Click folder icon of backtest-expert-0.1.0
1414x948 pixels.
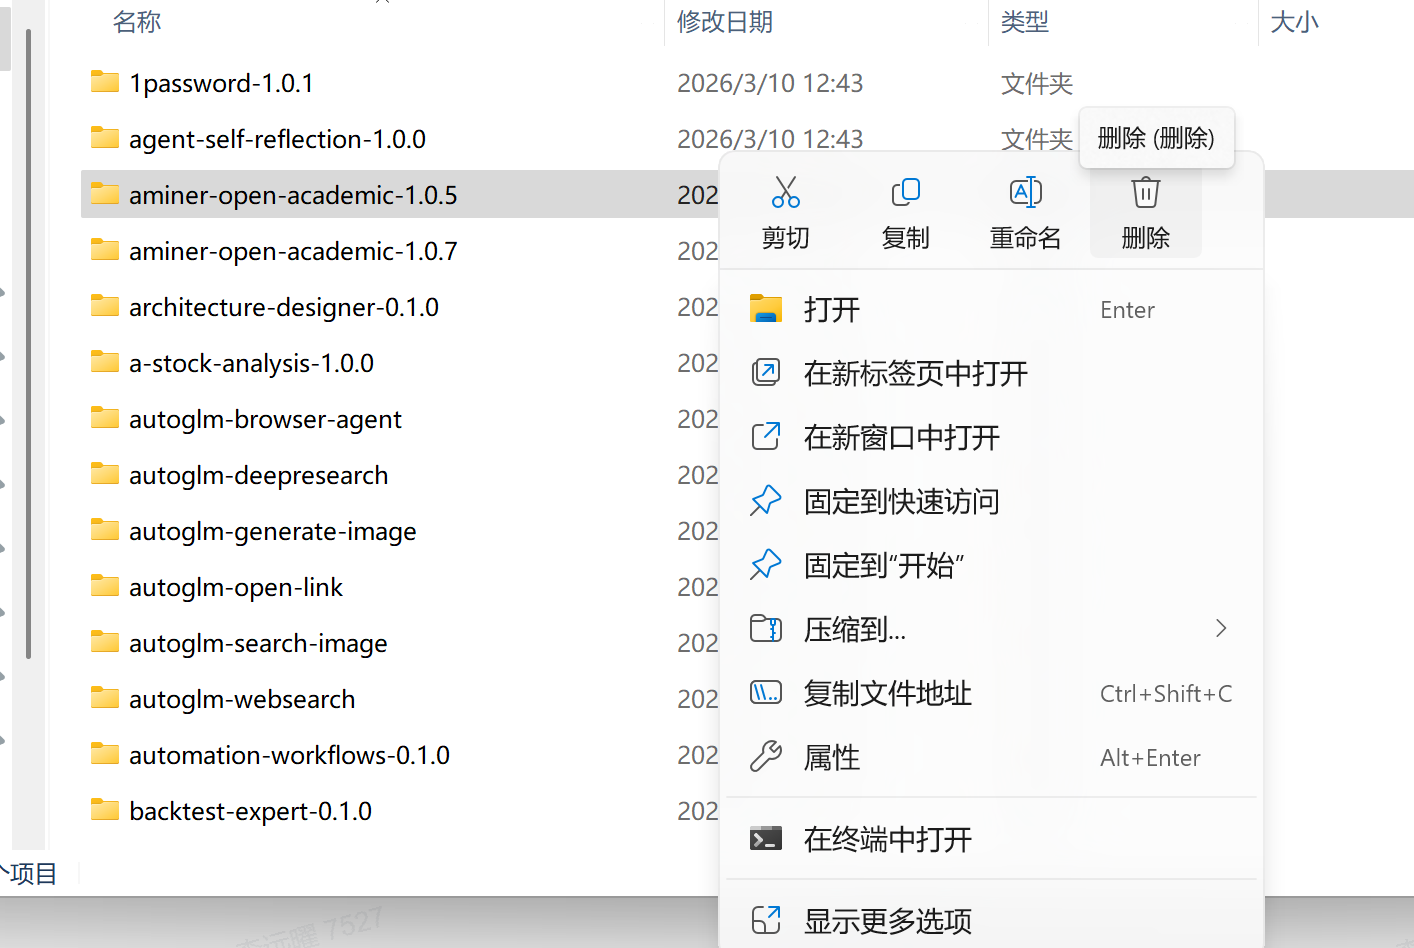(105, 809)
